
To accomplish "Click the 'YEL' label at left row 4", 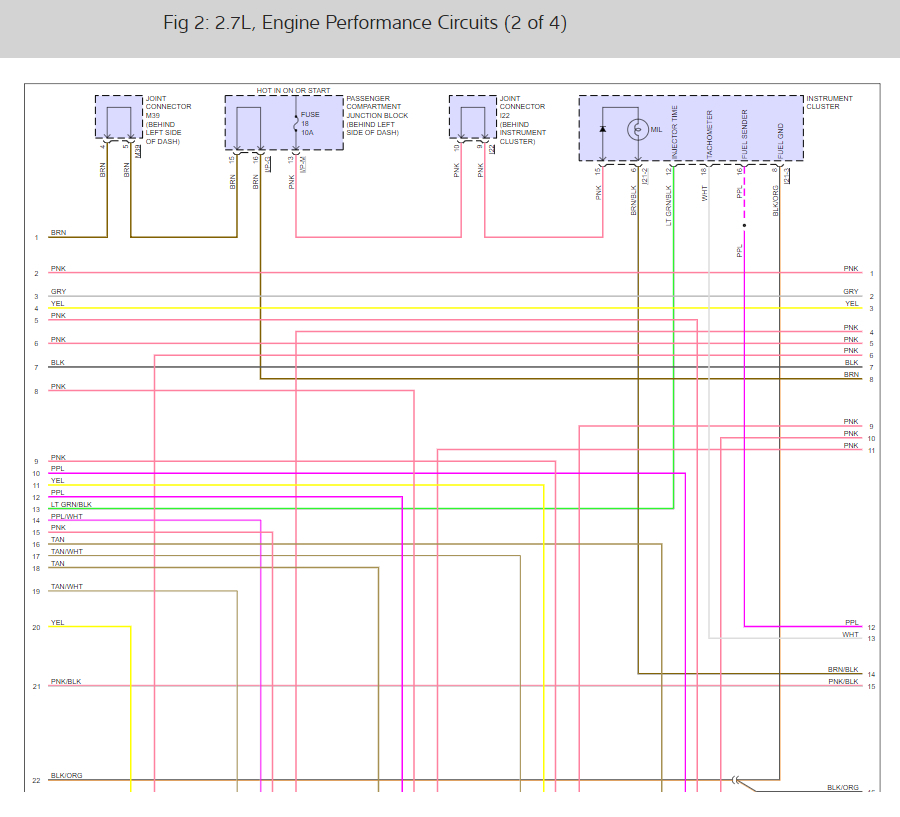I will click(57, 304).
